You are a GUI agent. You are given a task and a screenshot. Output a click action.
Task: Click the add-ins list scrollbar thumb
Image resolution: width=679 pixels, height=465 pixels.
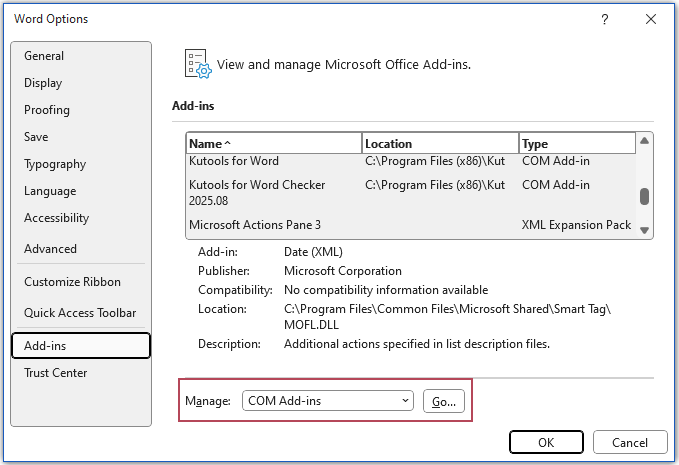coord(645,196)
